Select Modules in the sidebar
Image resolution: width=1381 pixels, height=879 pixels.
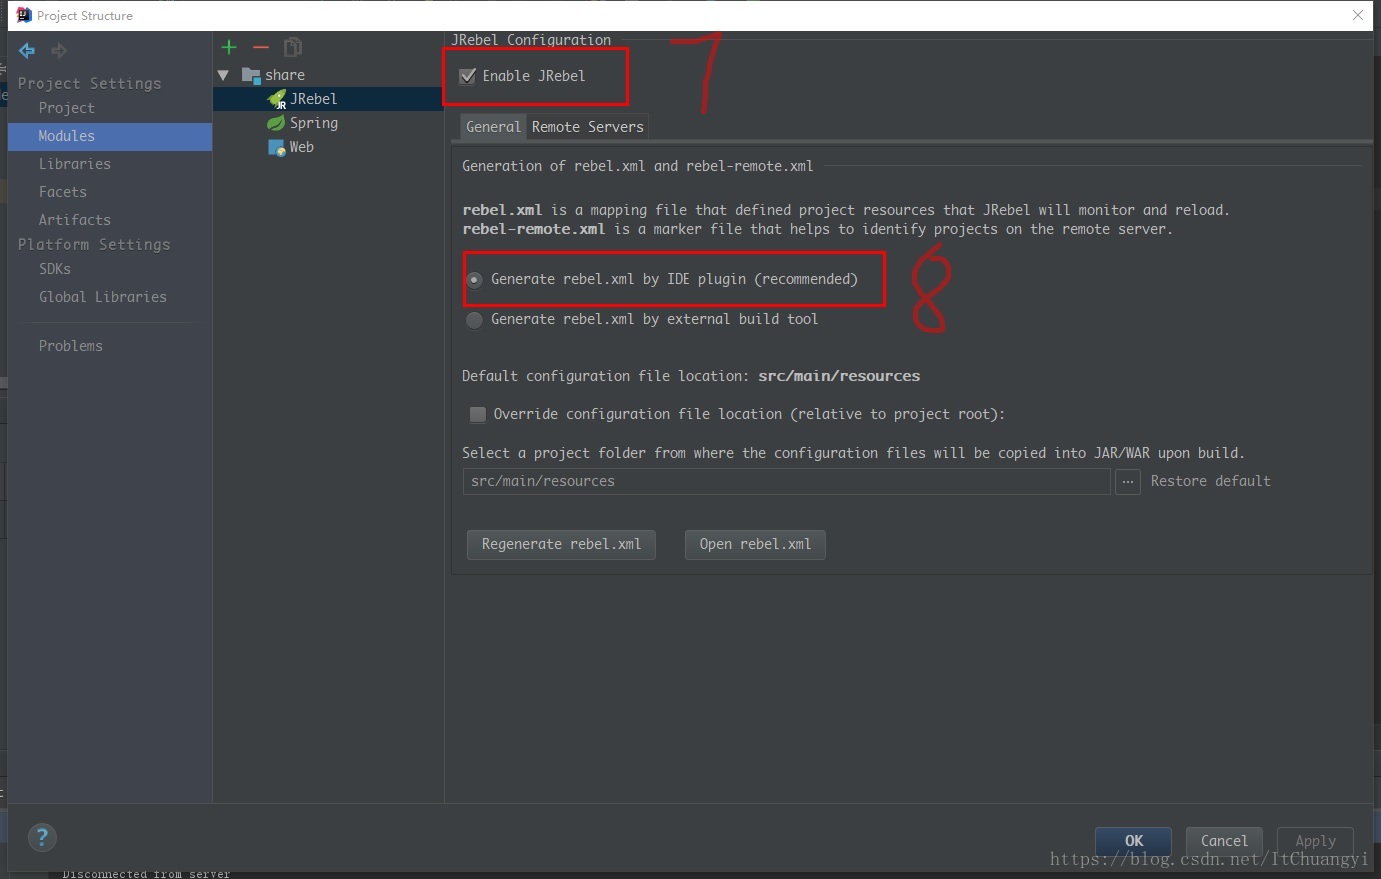110,136
